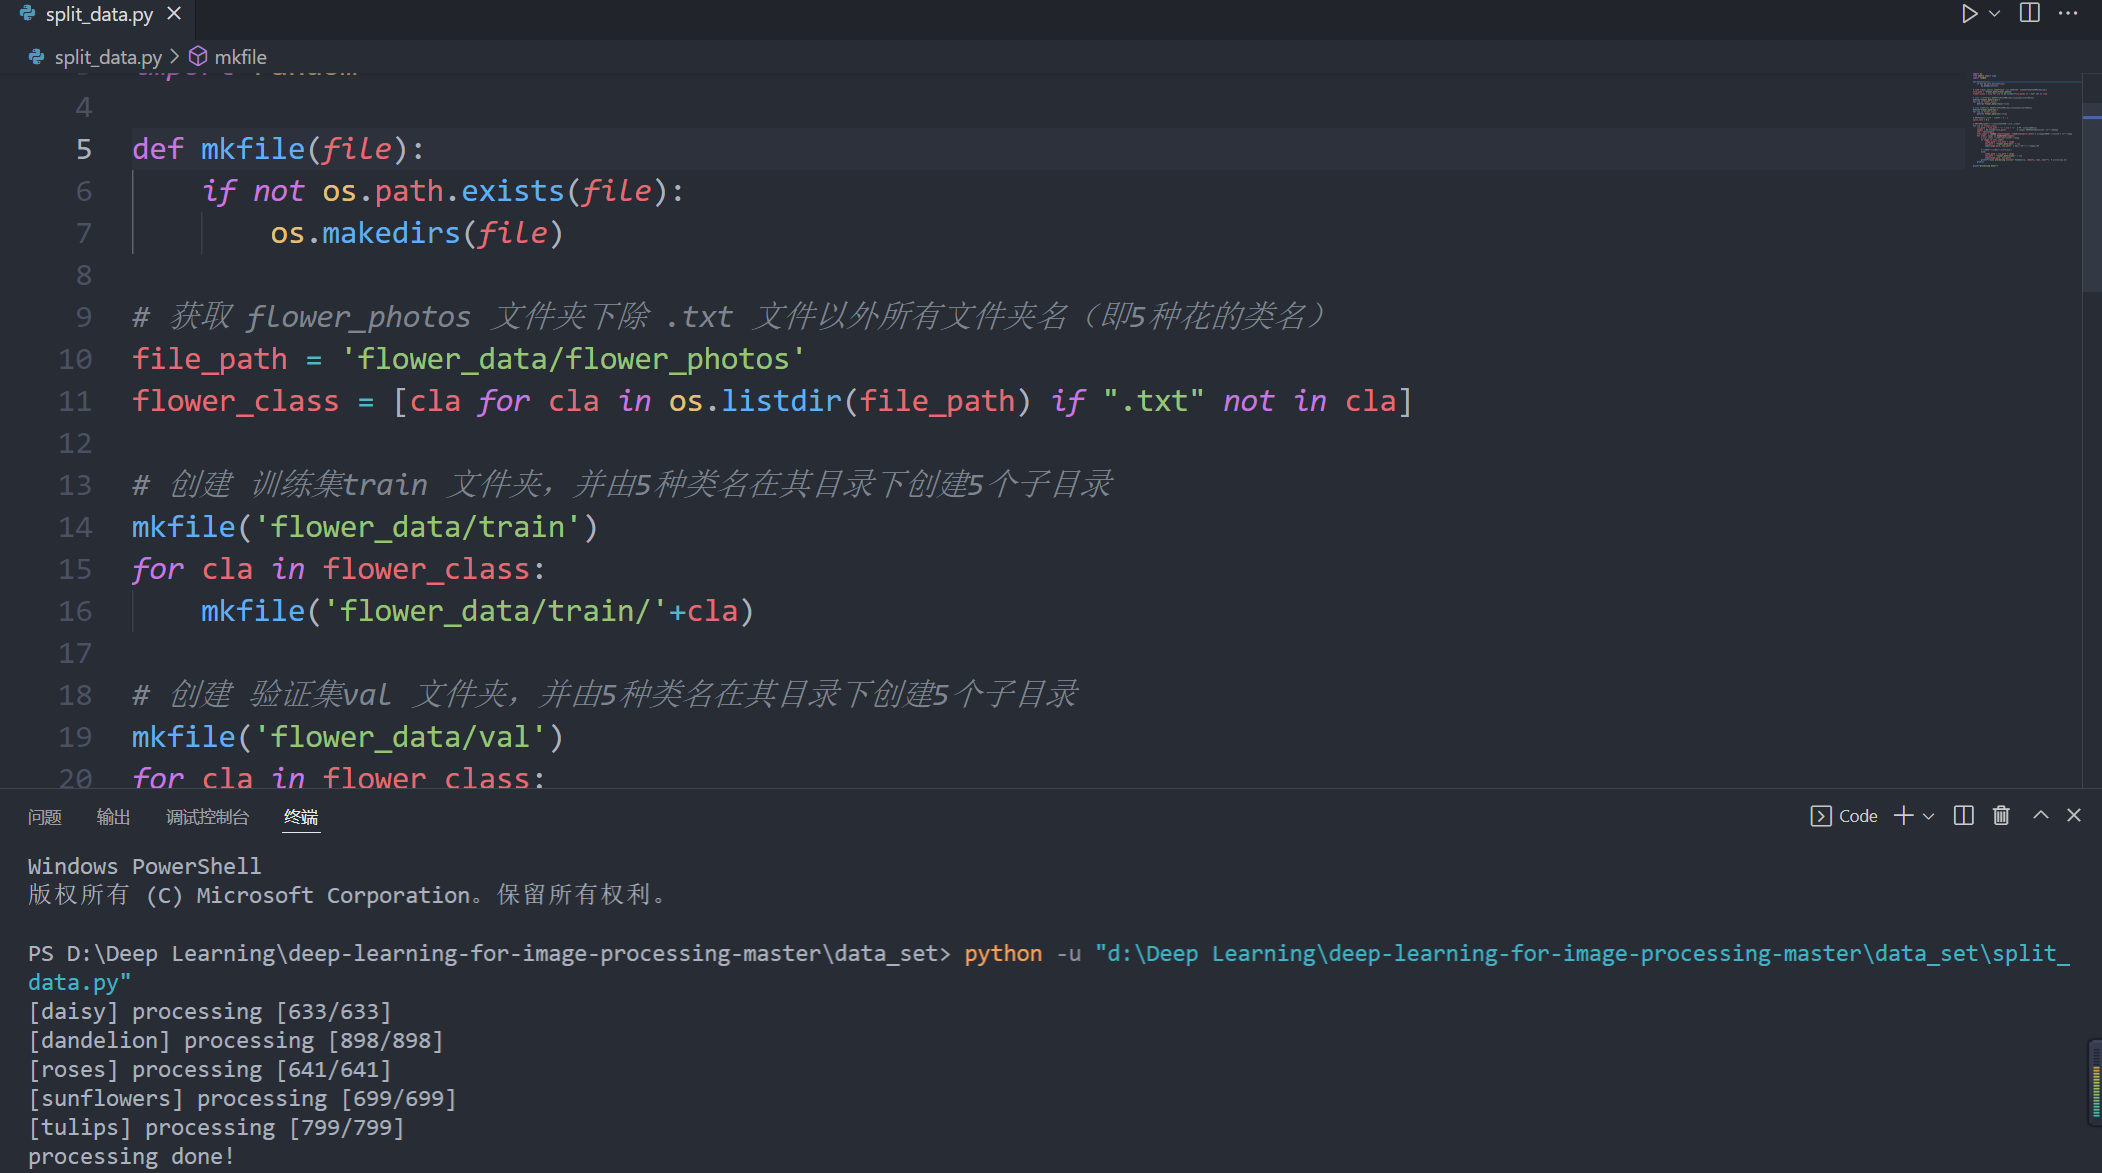Screen dimensions: 2102x1173
Task: Create a new terminal with plus icon
Action: [x=1904, y=816]
